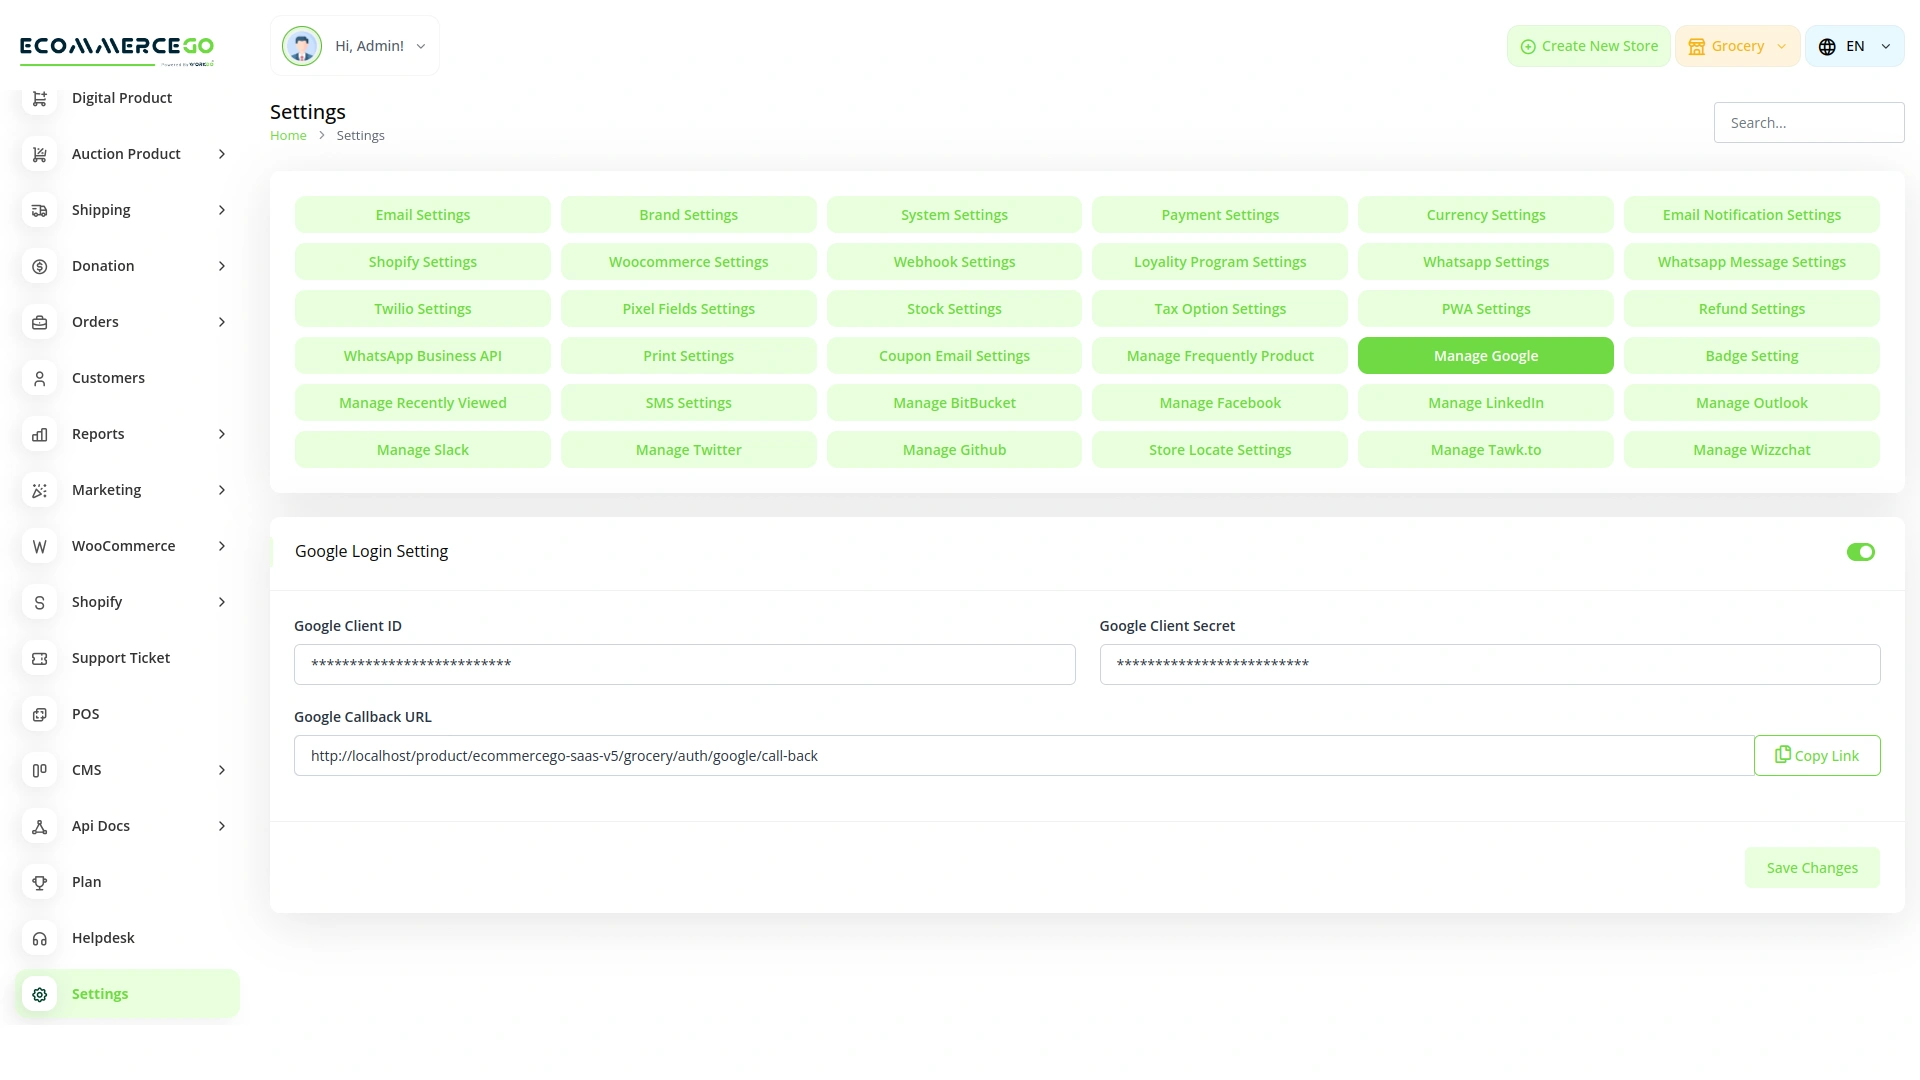Open the Manage Twitter settings tab

(688, 449)
